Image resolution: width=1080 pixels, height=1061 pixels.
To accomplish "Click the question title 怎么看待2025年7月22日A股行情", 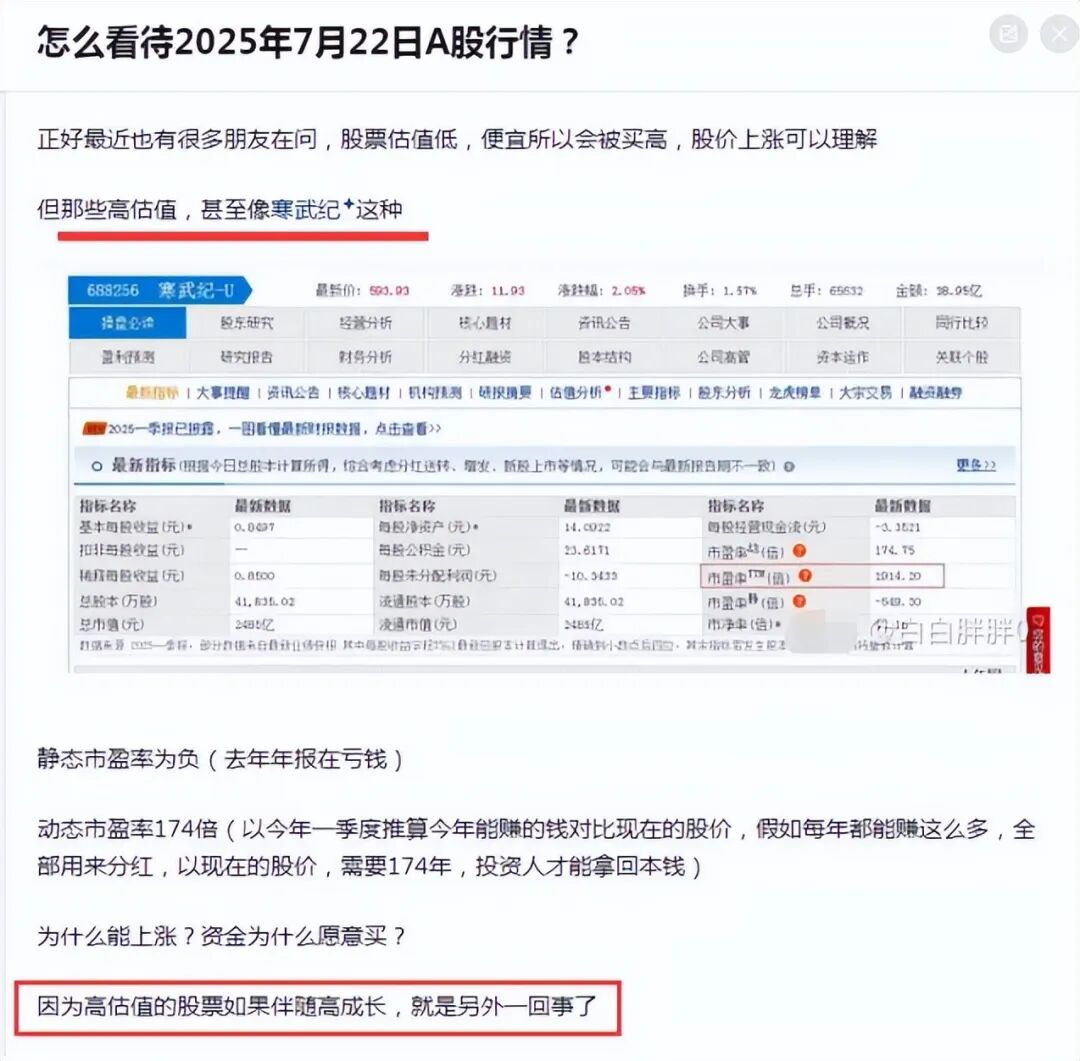I will (309, 42).
